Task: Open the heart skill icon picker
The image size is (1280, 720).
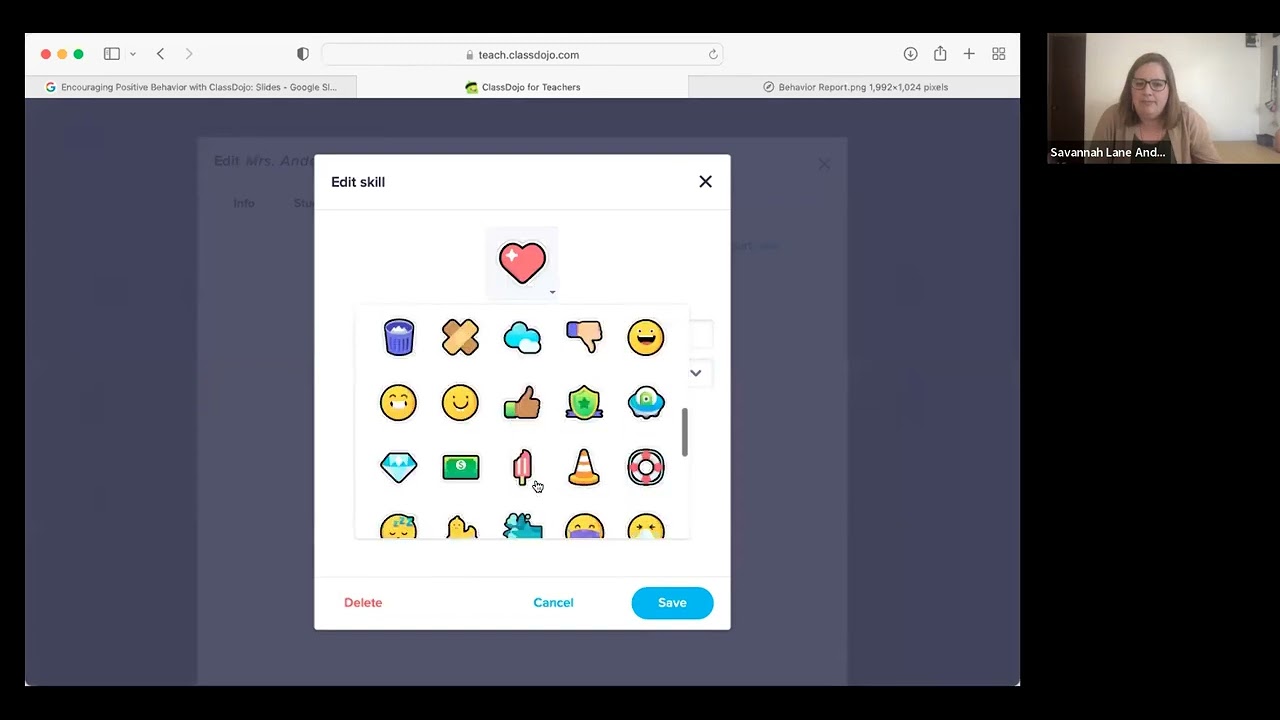Action: click(522, 263)
